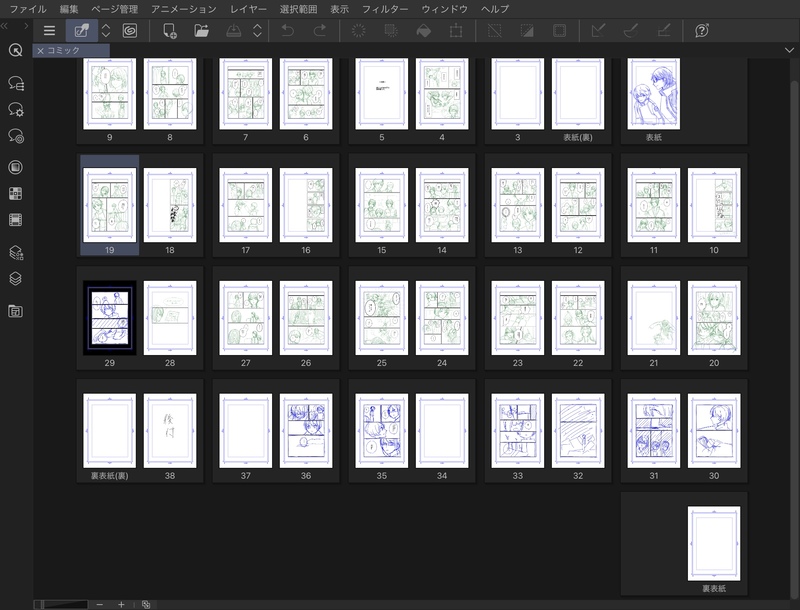The image size is (800, 610).
Task: Open the film strip Timeline icon in sidebar
Action: pyautogui.click(x=15, y=220)
